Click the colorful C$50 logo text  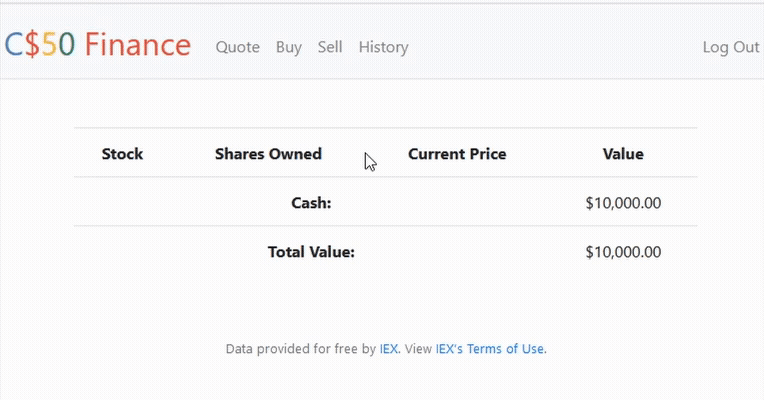(40, 45)
